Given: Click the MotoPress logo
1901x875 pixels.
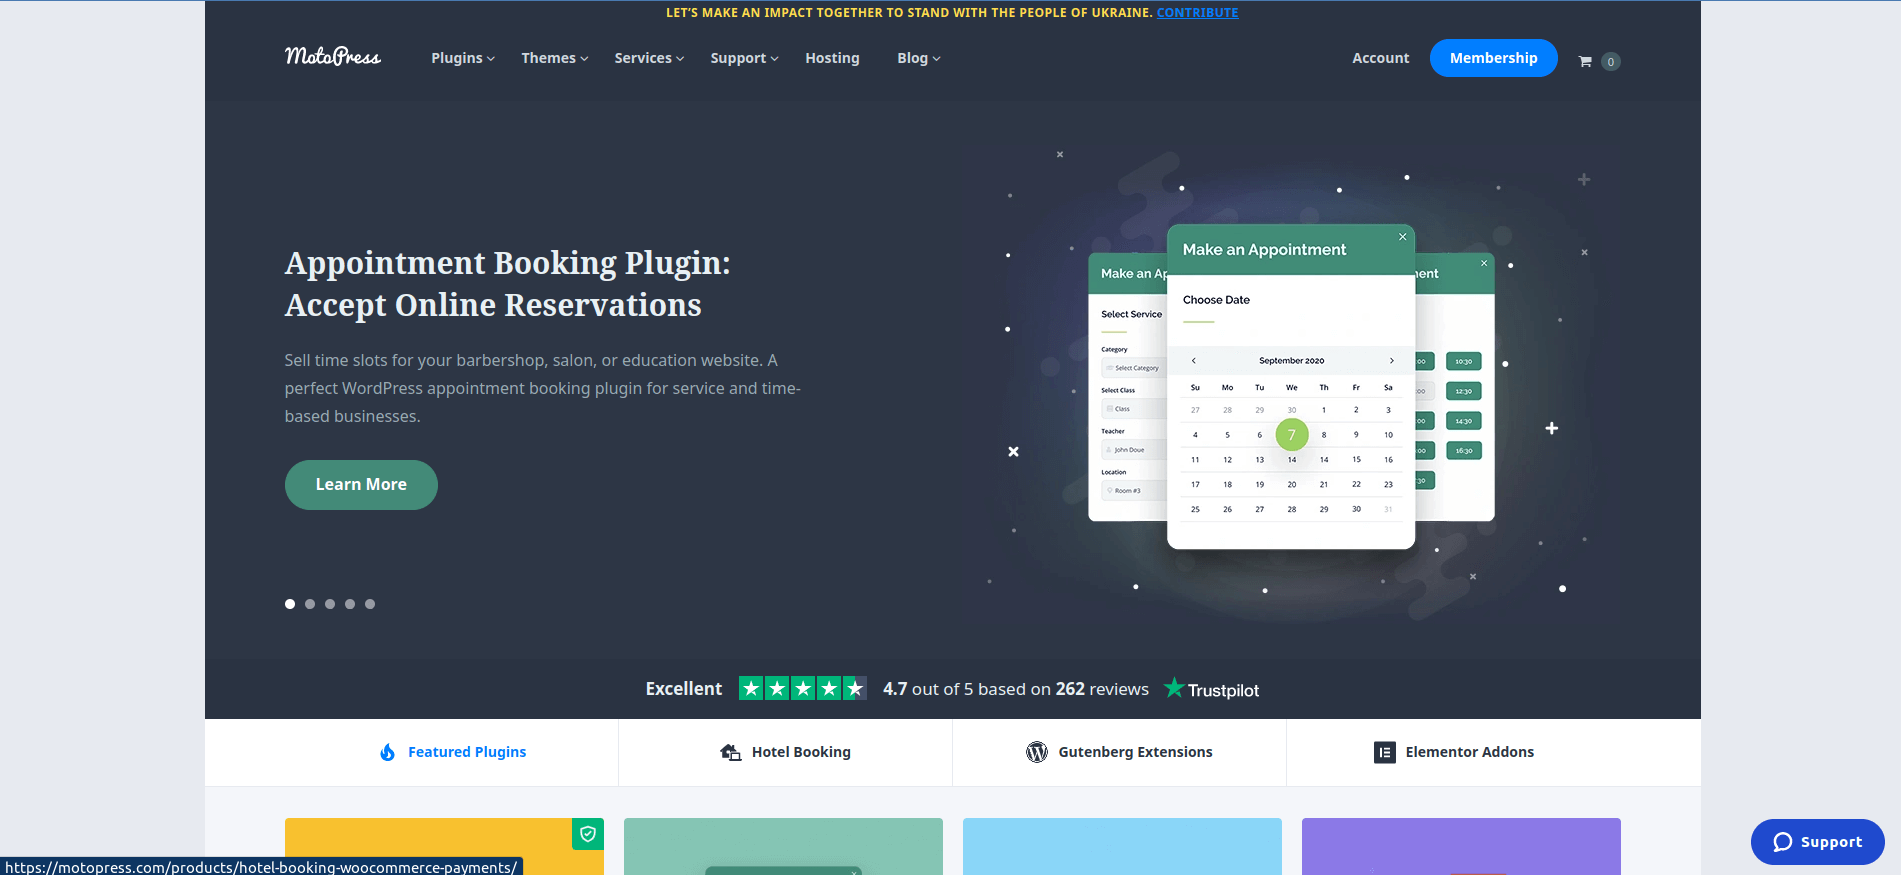Looking at the screenshot, I should pos(332,57).
